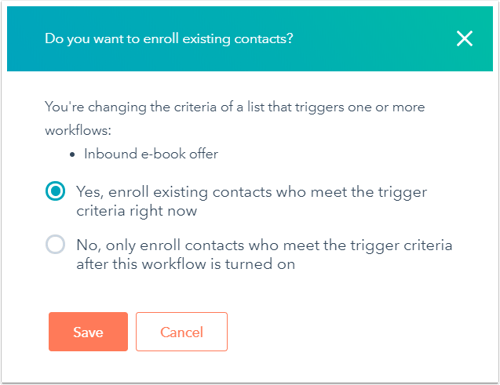Click 'No, only enroll contacts' label text

(x=264, y=255)
